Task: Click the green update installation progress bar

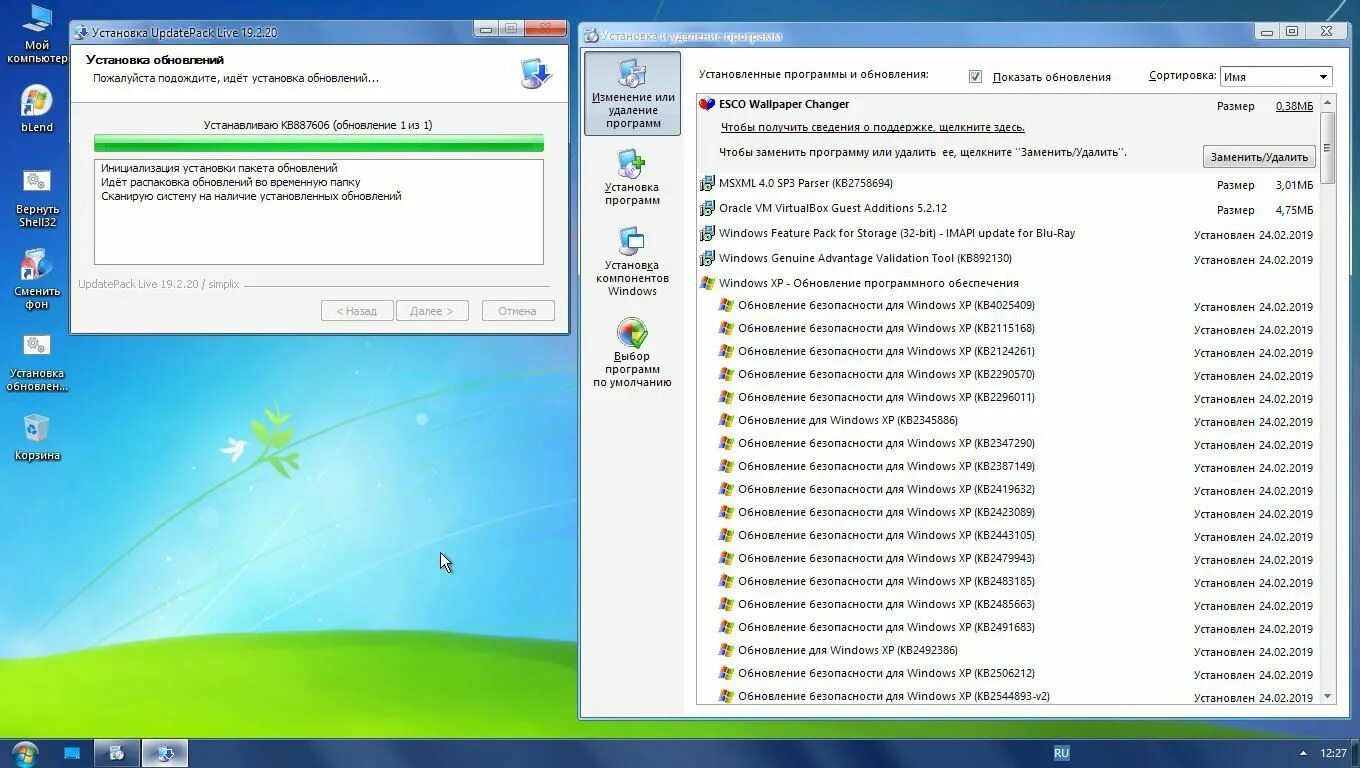Action: coord(319,143)
